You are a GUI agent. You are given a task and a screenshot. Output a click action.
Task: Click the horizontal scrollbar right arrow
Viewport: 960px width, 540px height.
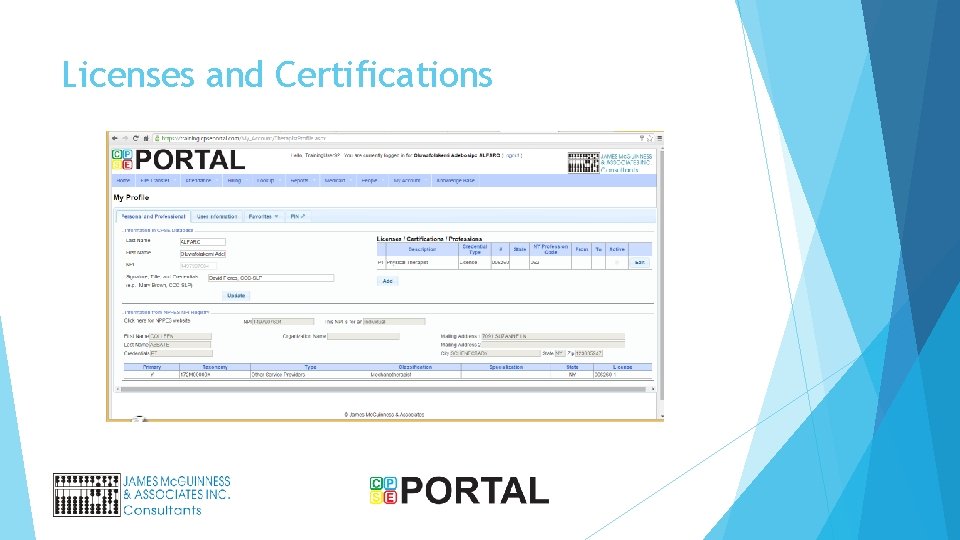tap(653, 389)
